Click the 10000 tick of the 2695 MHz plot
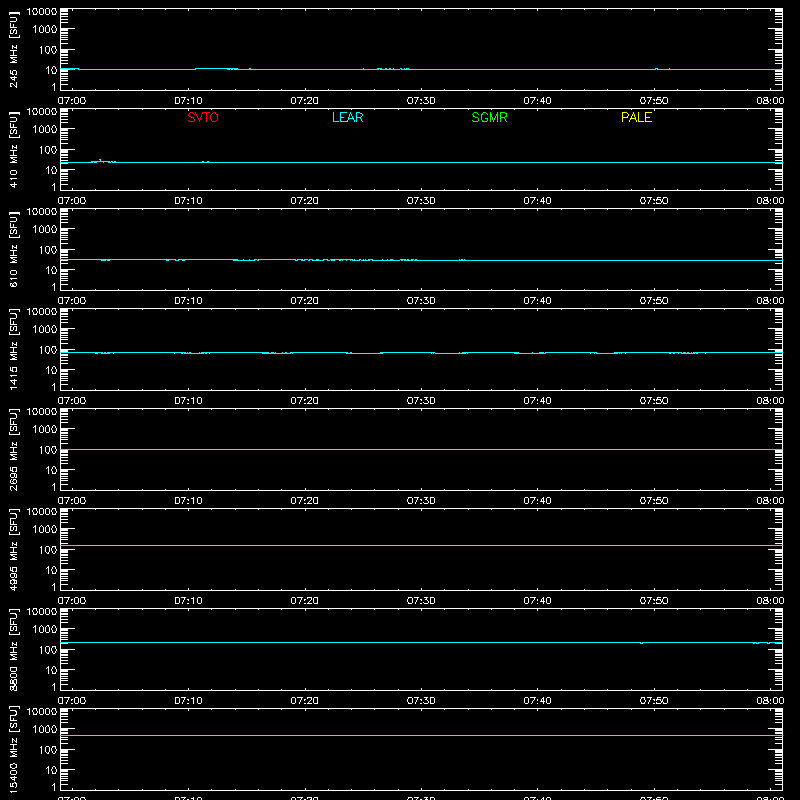The width and height of the screenshot is (800, 800). (x=42, y=412)
